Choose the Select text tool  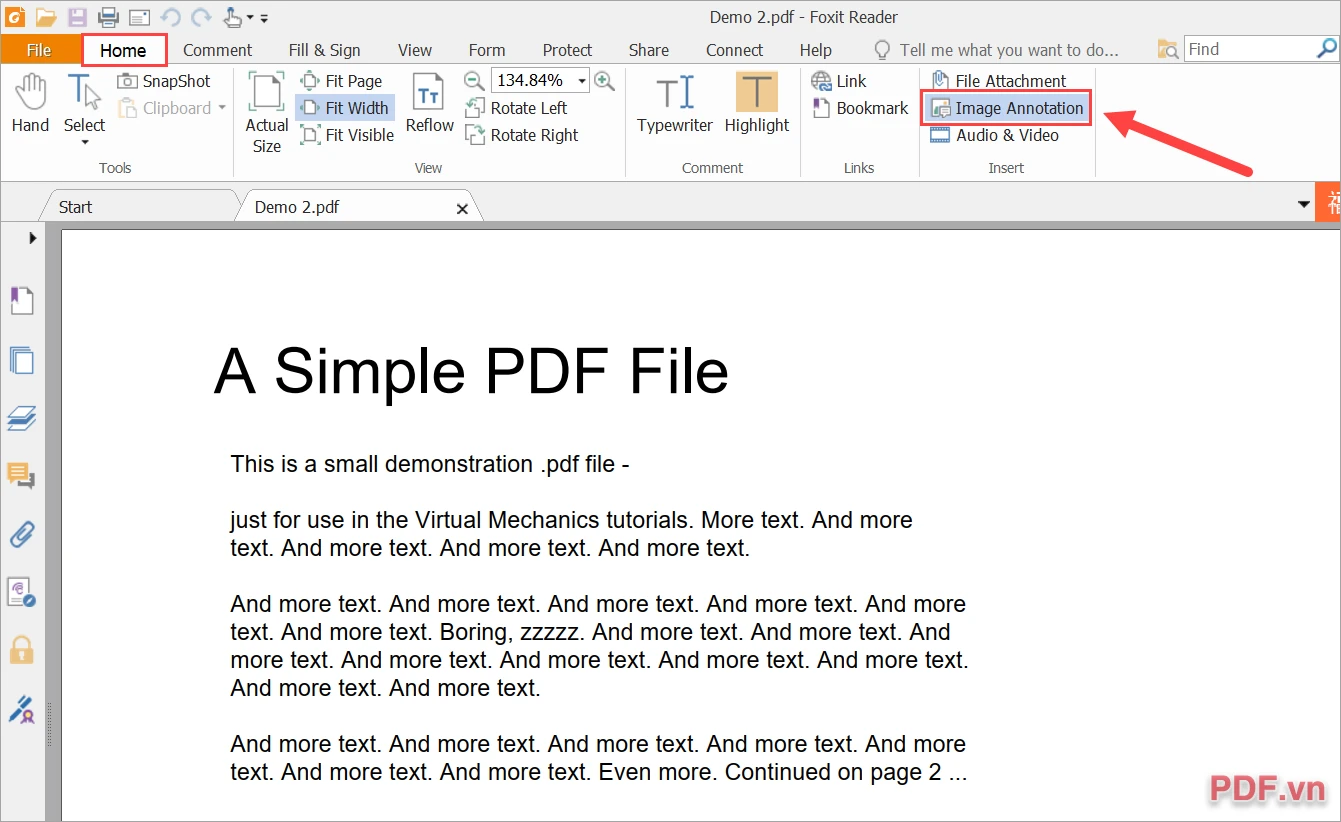click(84, 103)
